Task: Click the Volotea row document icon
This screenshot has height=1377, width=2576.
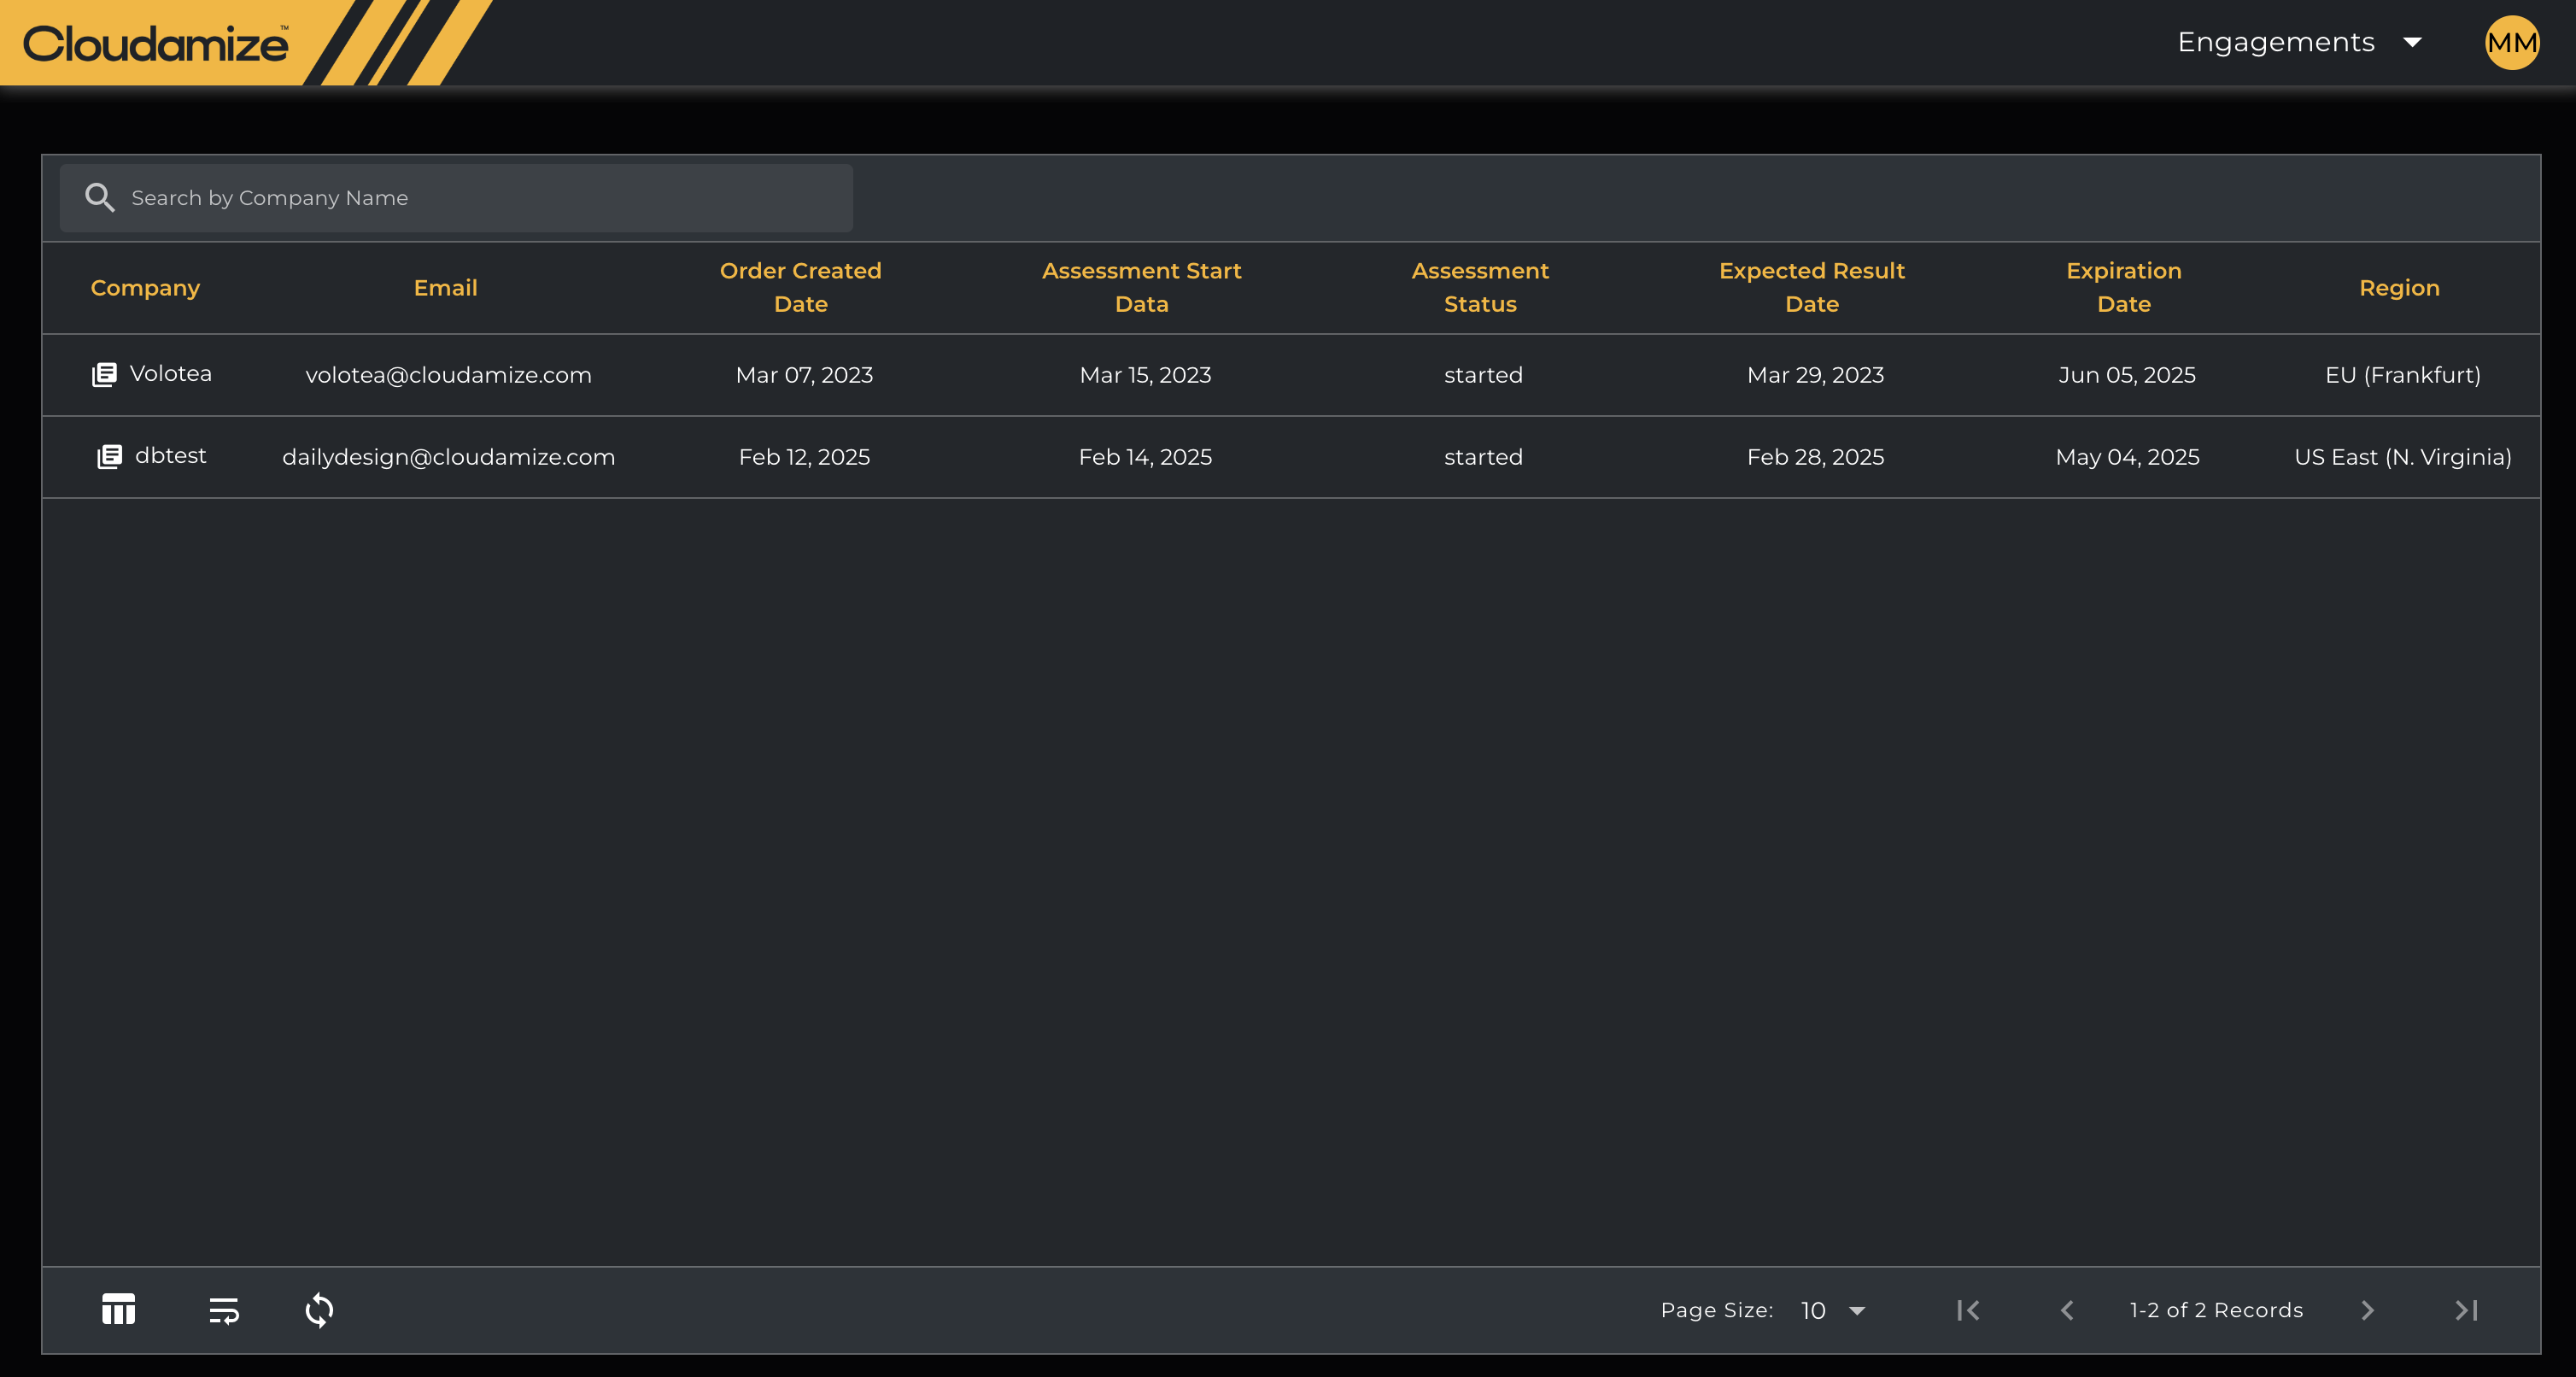Action: (104, 375)
